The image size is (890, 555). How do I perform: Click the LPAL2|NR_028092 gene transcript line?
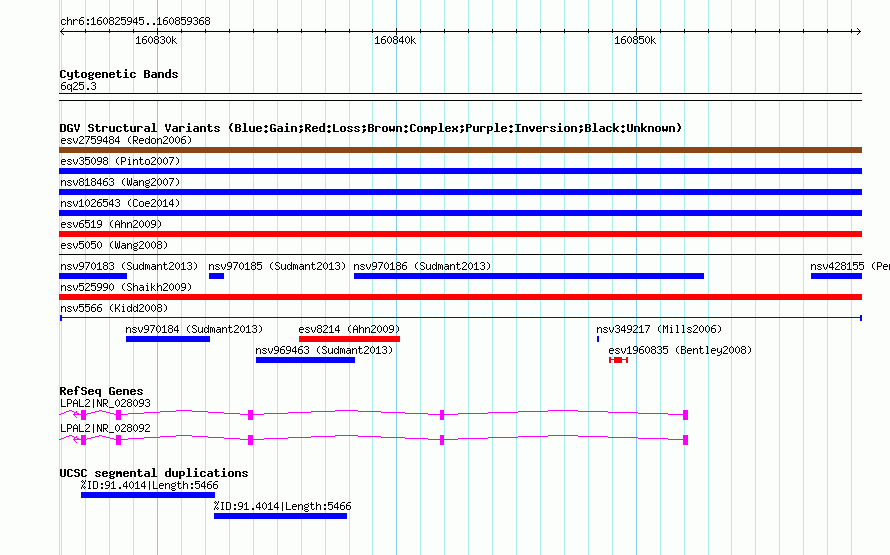[373, 440]
